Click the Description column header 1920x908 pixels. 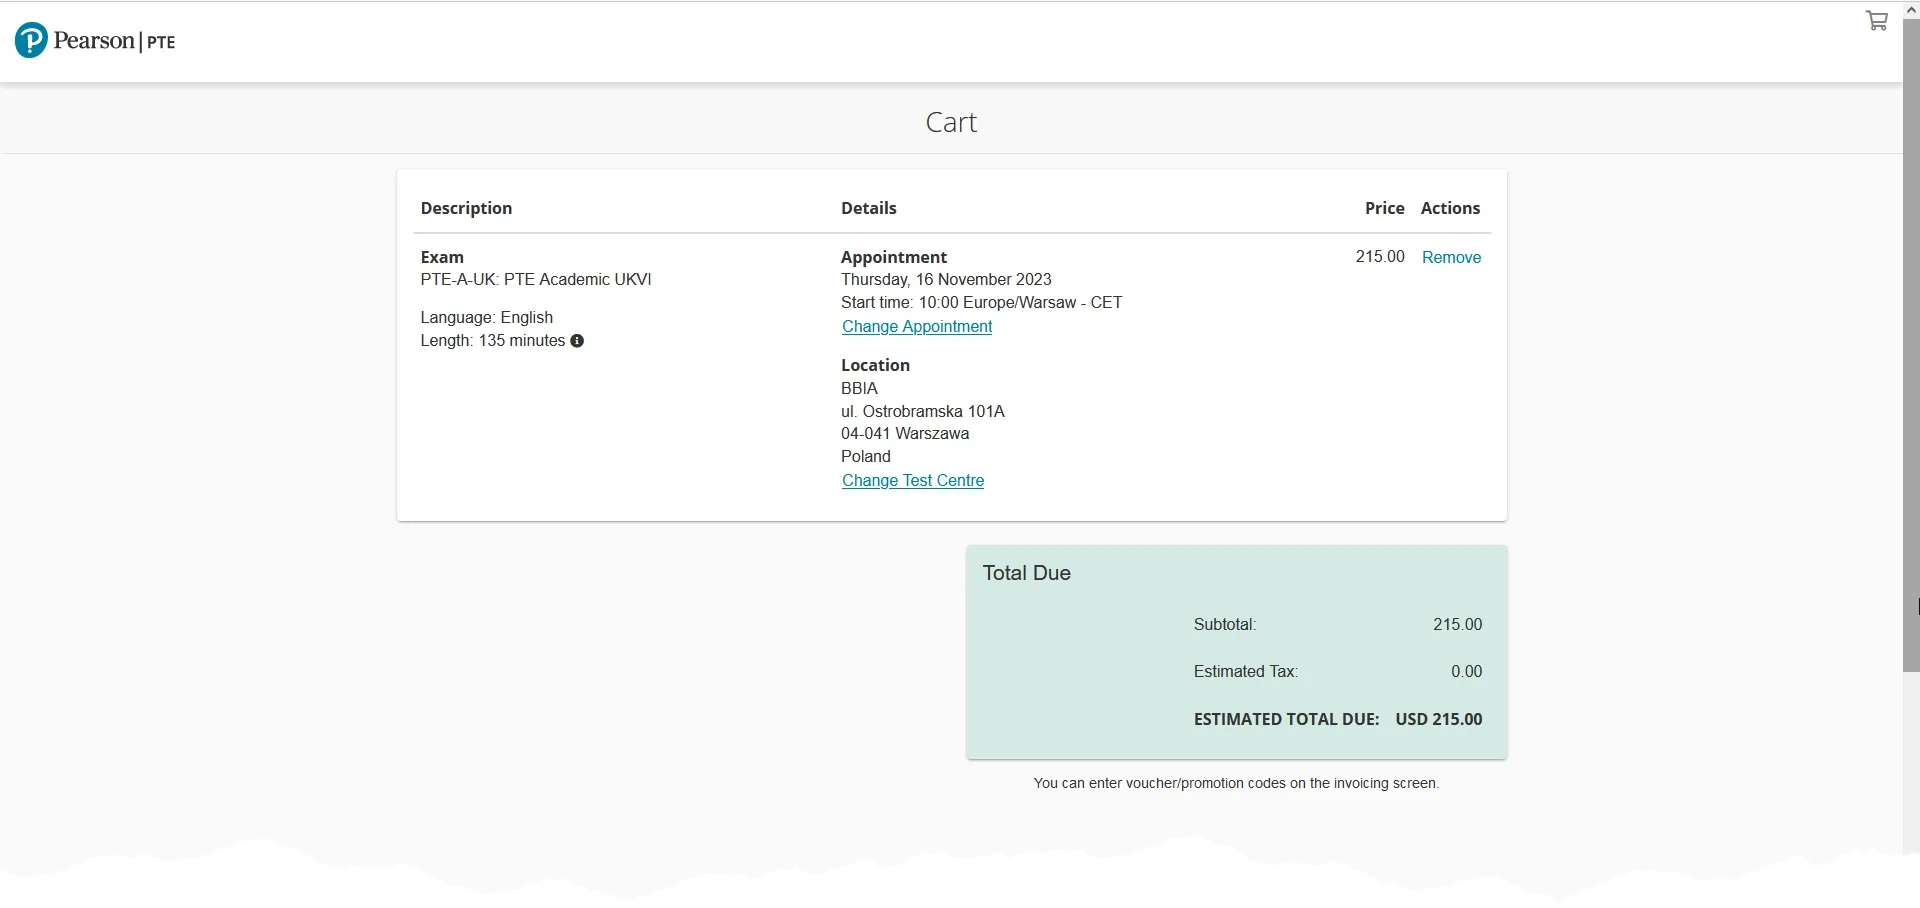tap(466, 208)
